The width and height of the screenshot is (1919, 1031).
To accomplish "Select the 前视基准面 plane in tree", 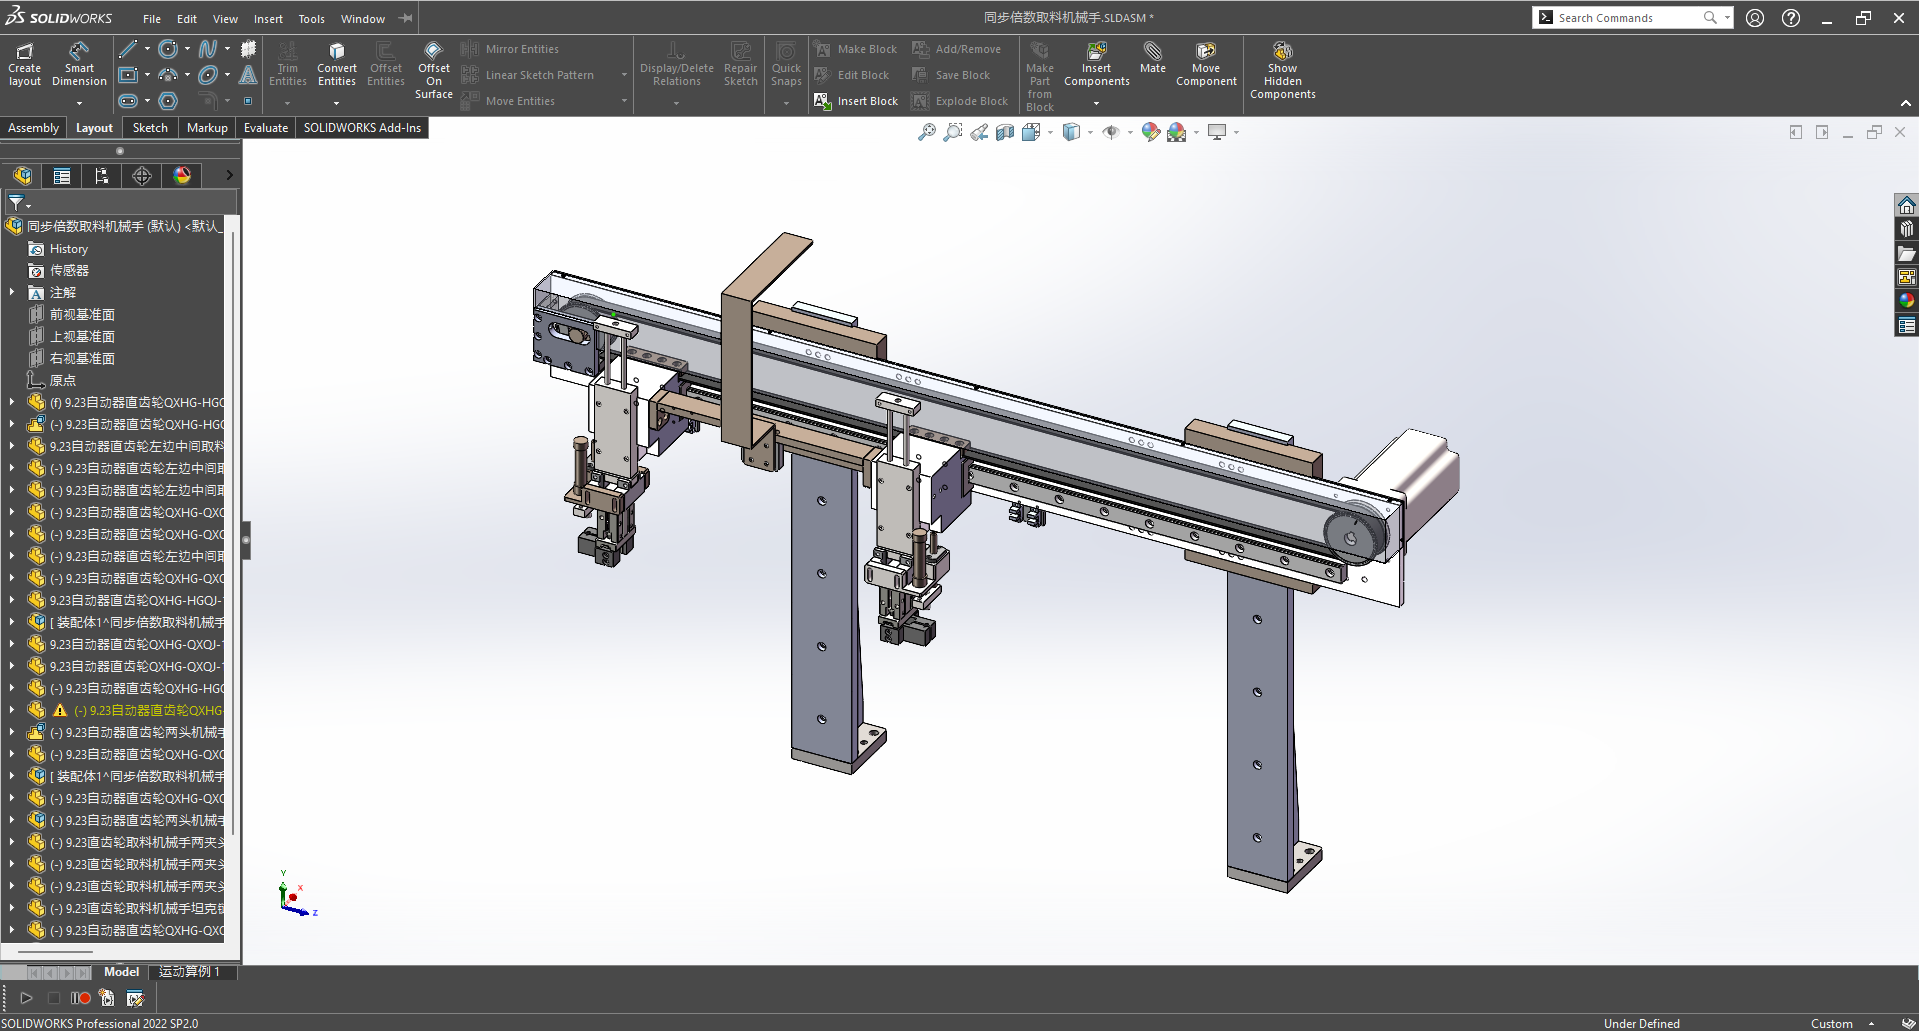I will tap(82, 315).
